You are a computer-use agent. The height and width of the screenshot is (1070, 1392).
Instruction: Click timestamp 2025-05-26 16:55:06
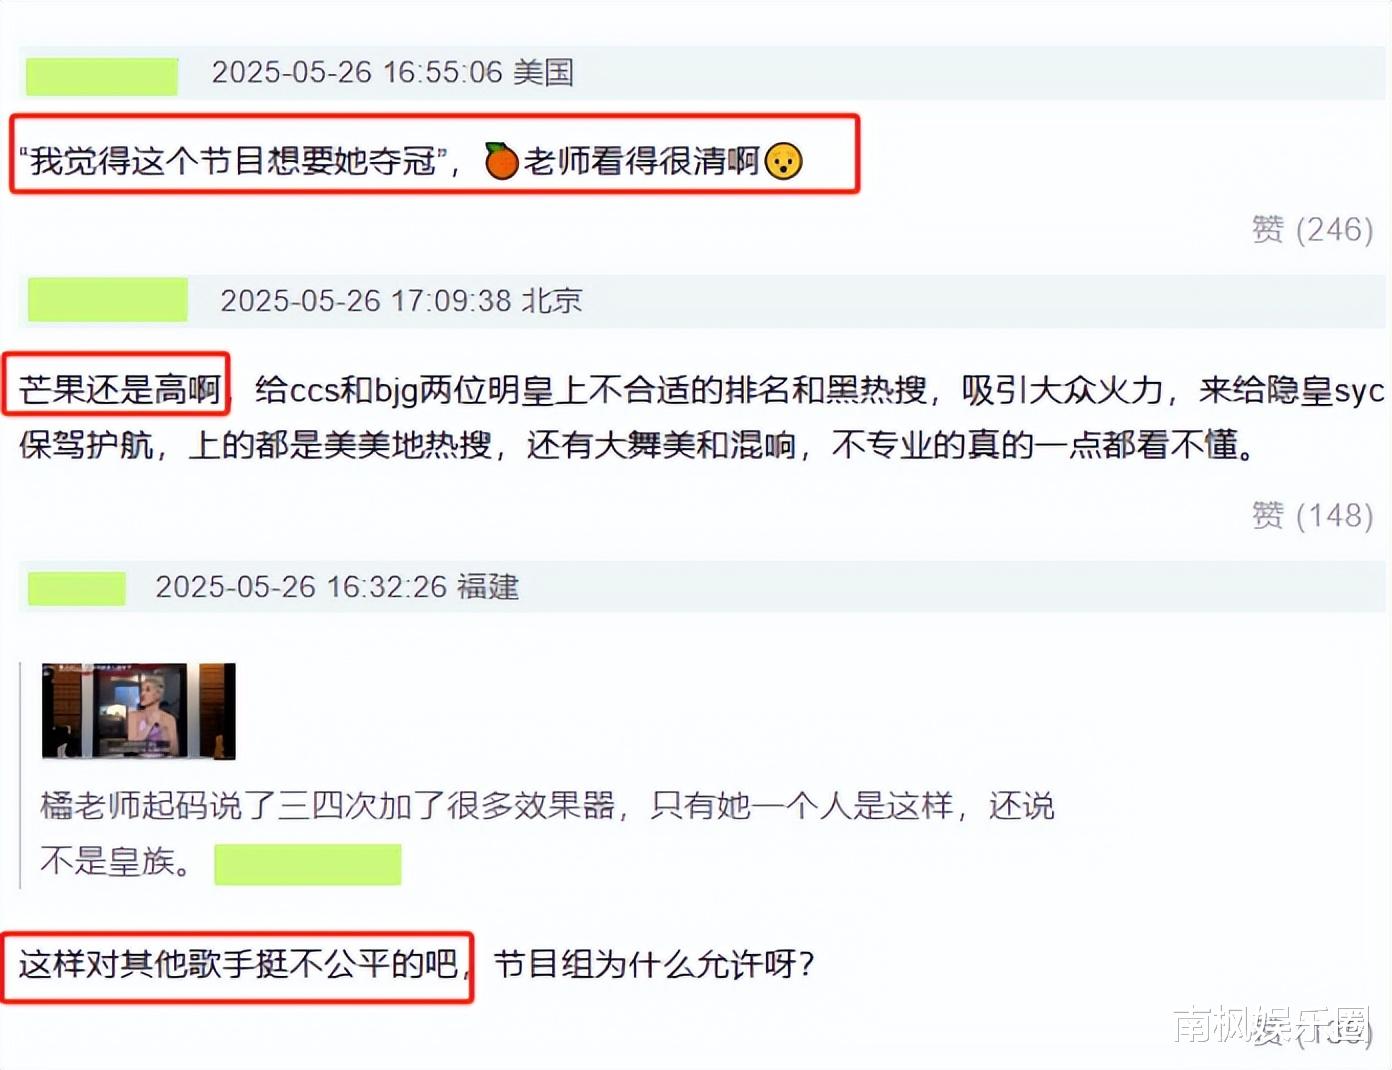pos(357,72)
